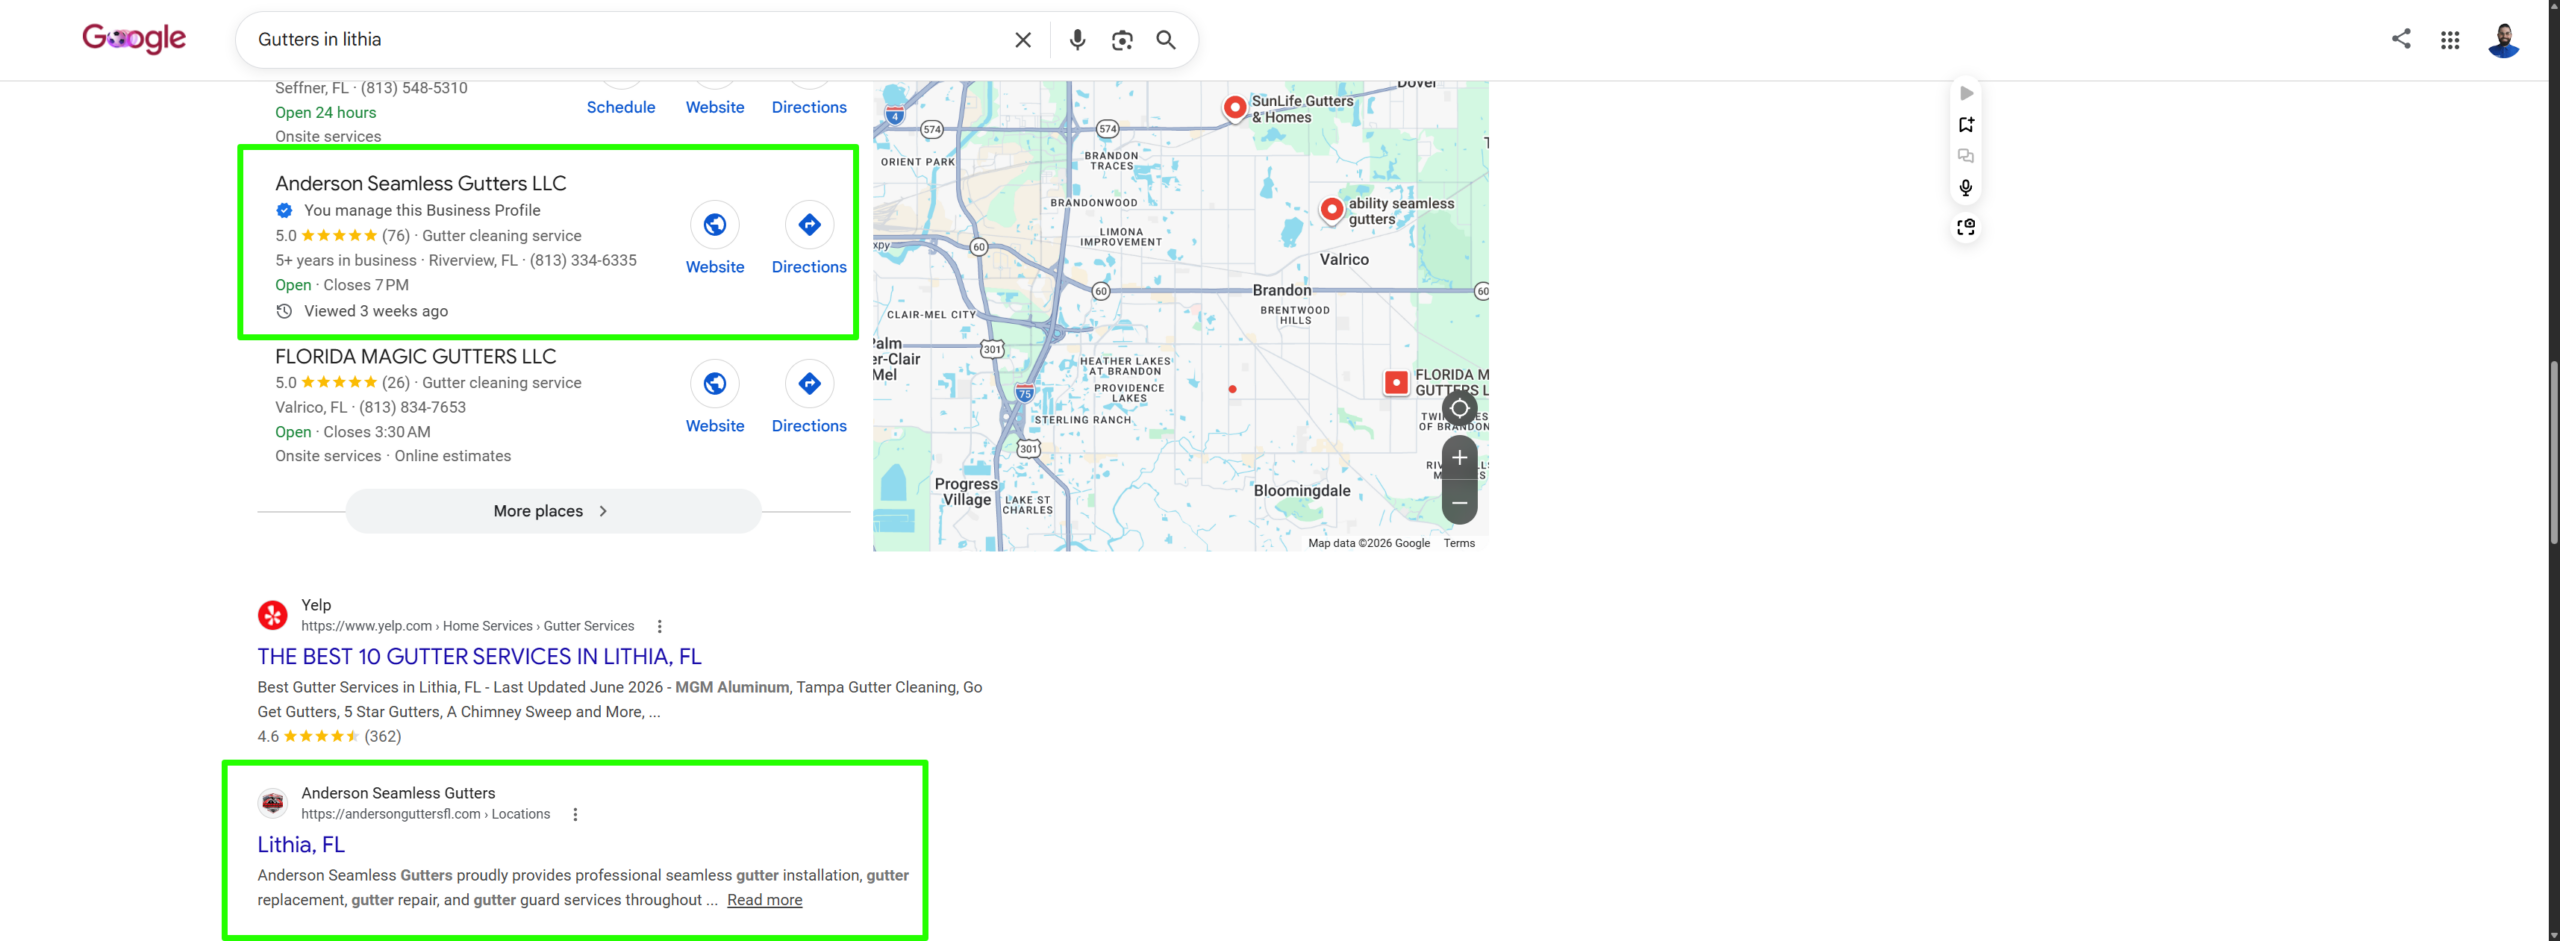This screenshot has width=2560, height=941.
Task: Click the Terms link on the map
Action: pos(1460,543)
